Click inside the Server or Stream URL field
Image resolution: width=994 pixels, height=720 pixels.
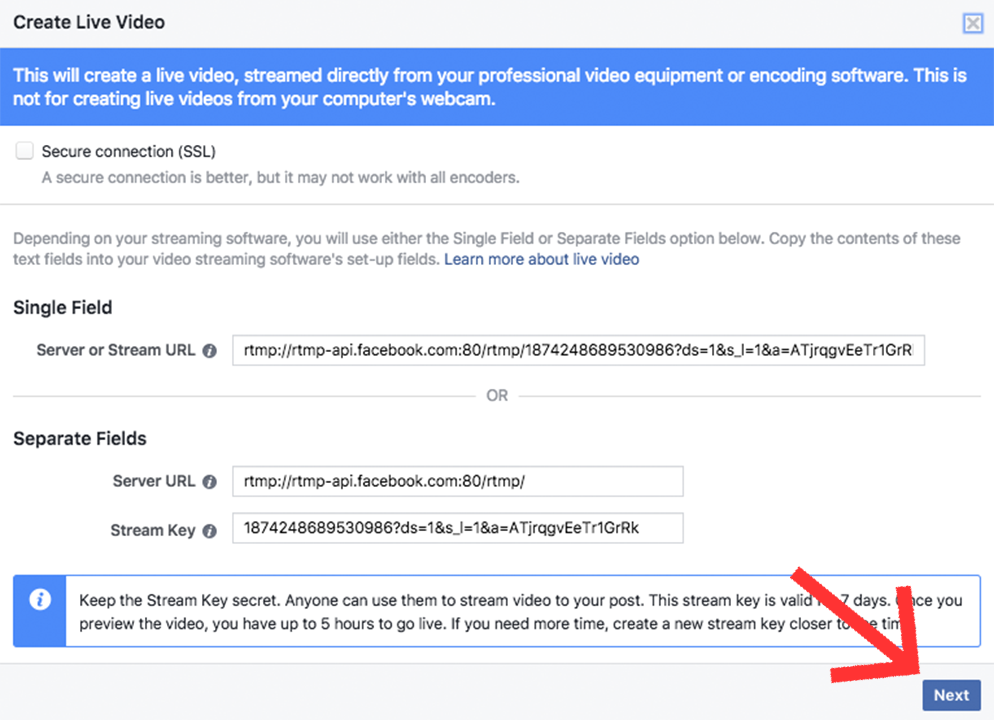(578, 351)
